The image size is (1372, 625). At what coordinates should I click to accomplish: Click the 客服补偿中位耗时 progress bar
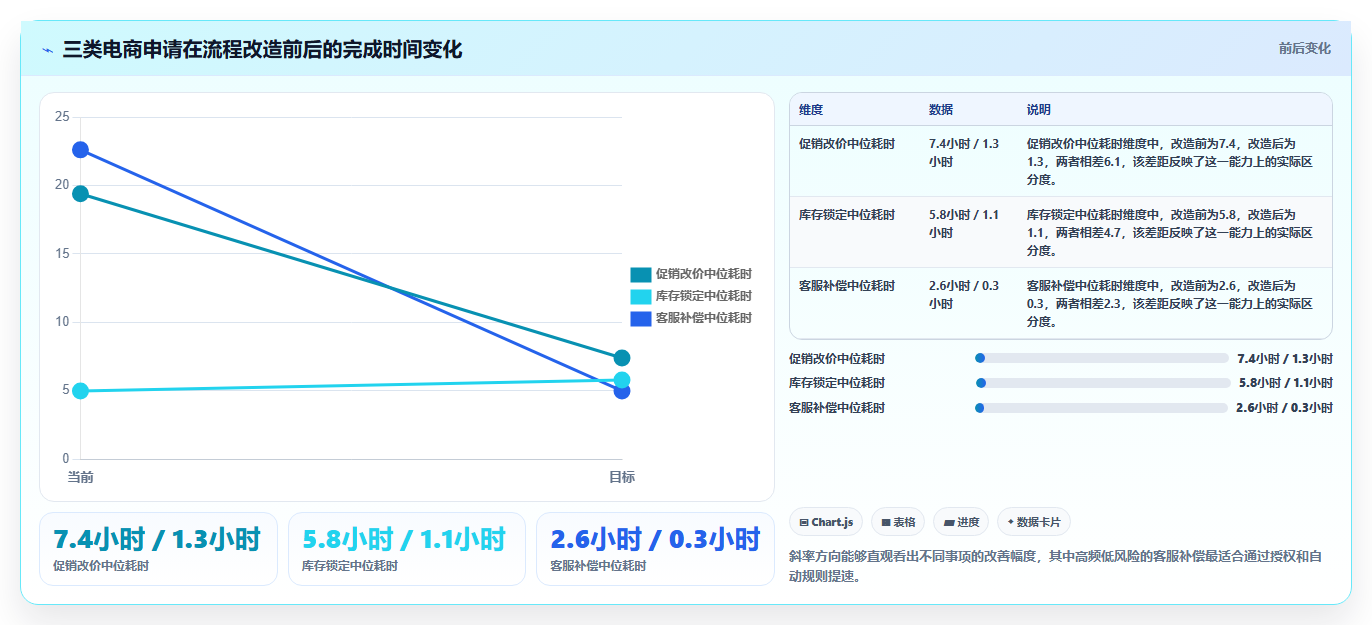pos(1101,408)
